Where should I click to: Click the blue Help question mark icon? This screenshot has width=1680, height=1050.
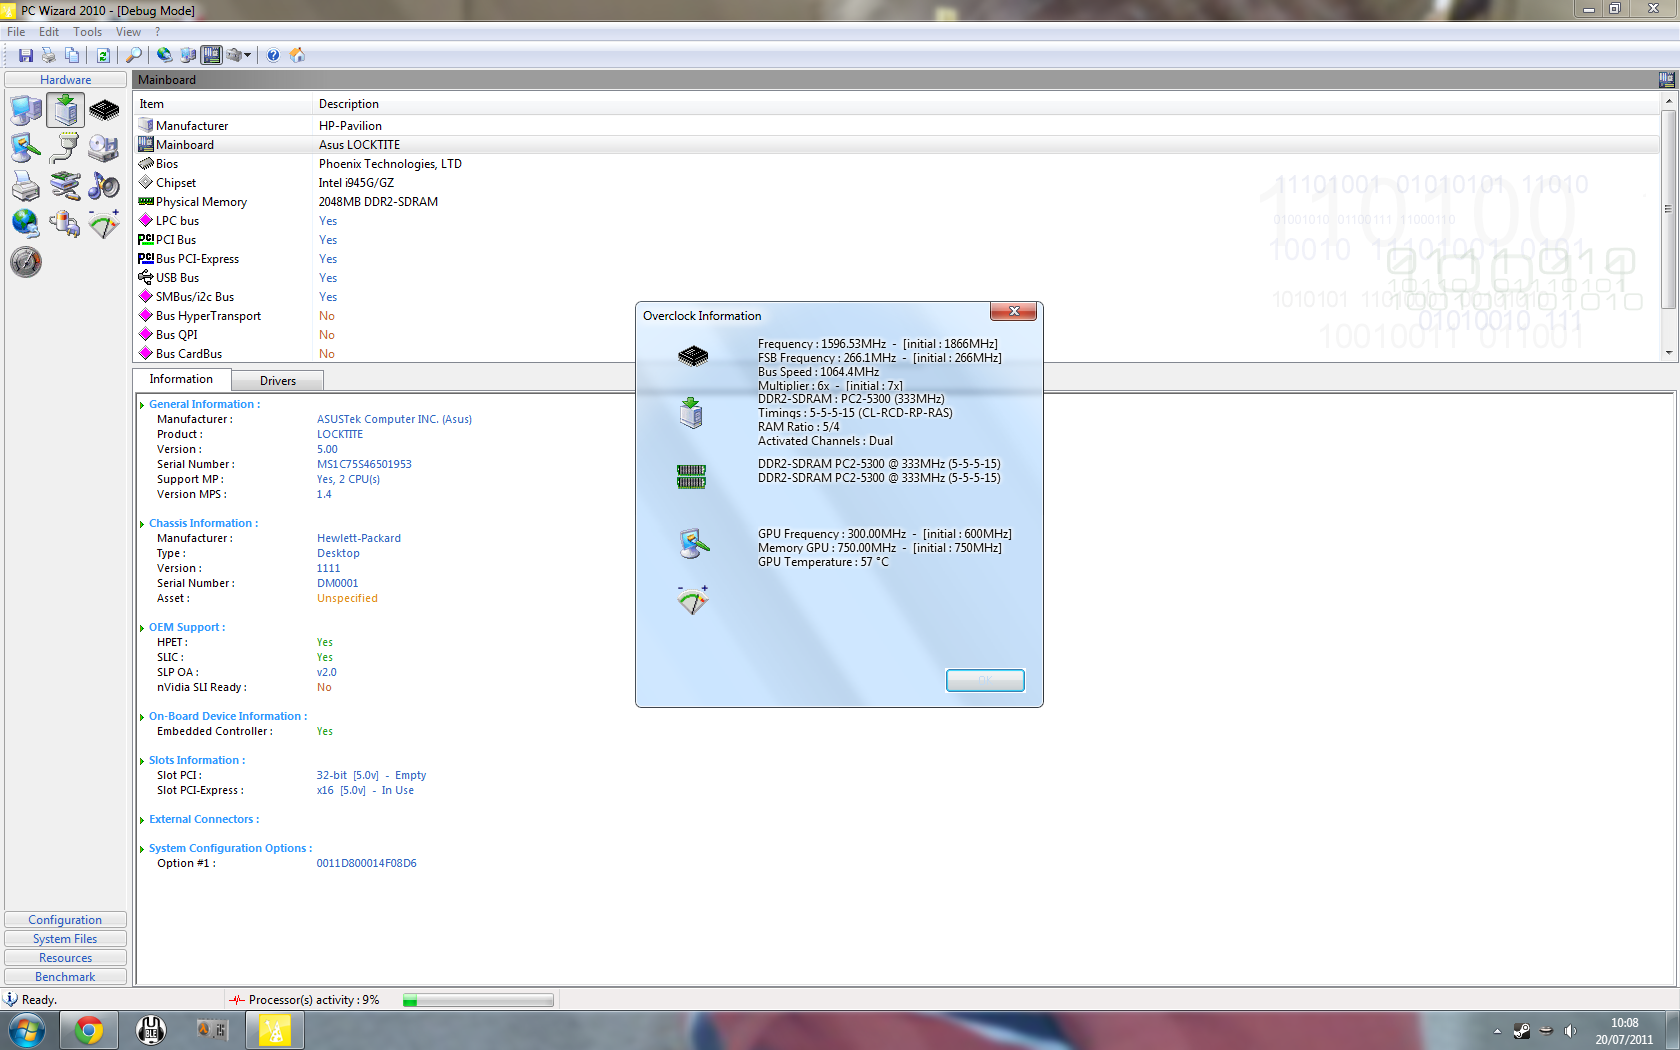coord(273,55)
